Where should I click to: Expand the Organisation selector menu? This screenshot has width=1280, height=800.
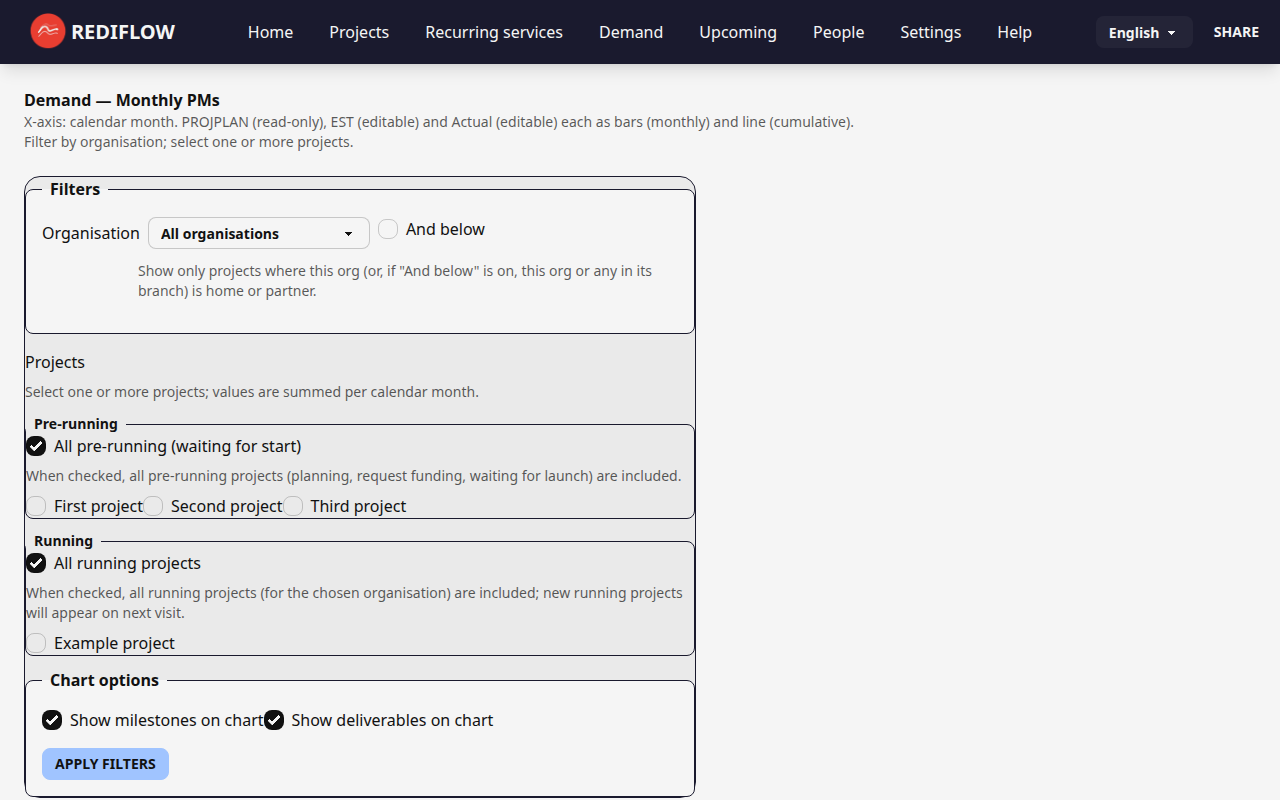tap(258, 233)
